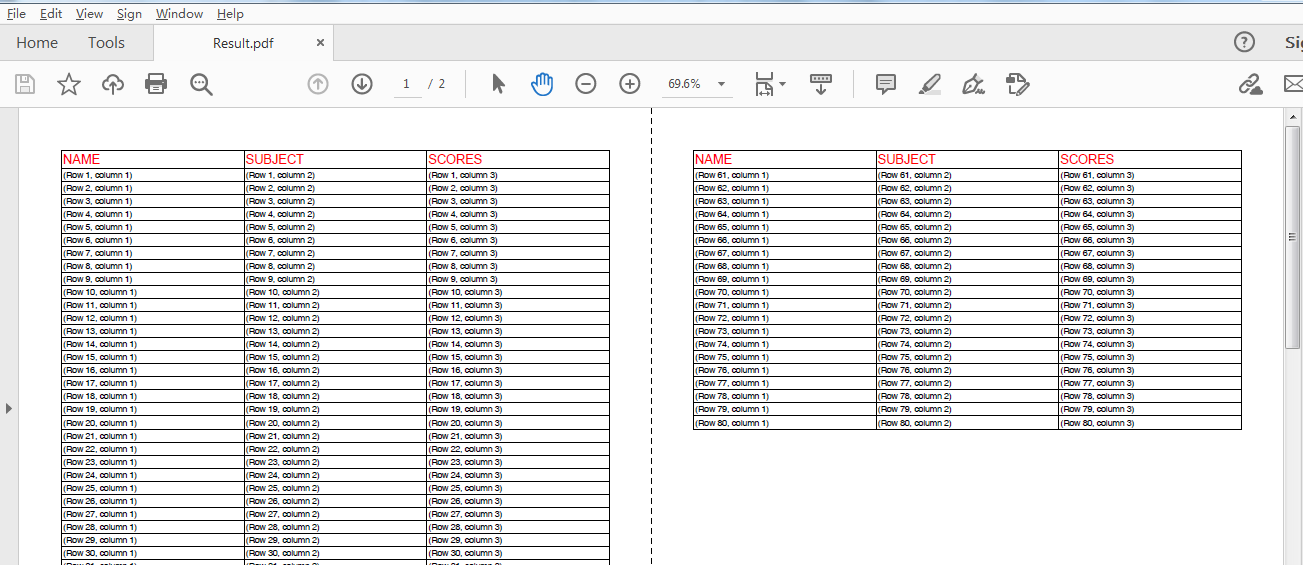Image resolution: width=1303 pixels, height=565 pixels.
Task: Click the page number input field
Action: tap(406, 84)
